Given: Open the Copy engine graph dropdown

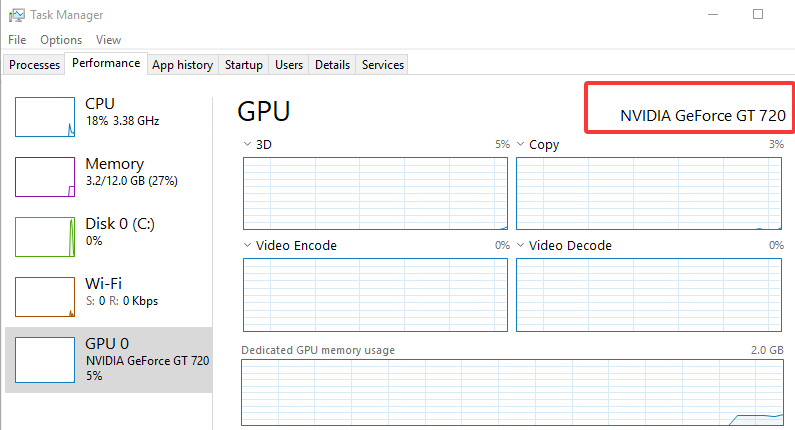Looking at the screenshot, I should coord(520,144).
